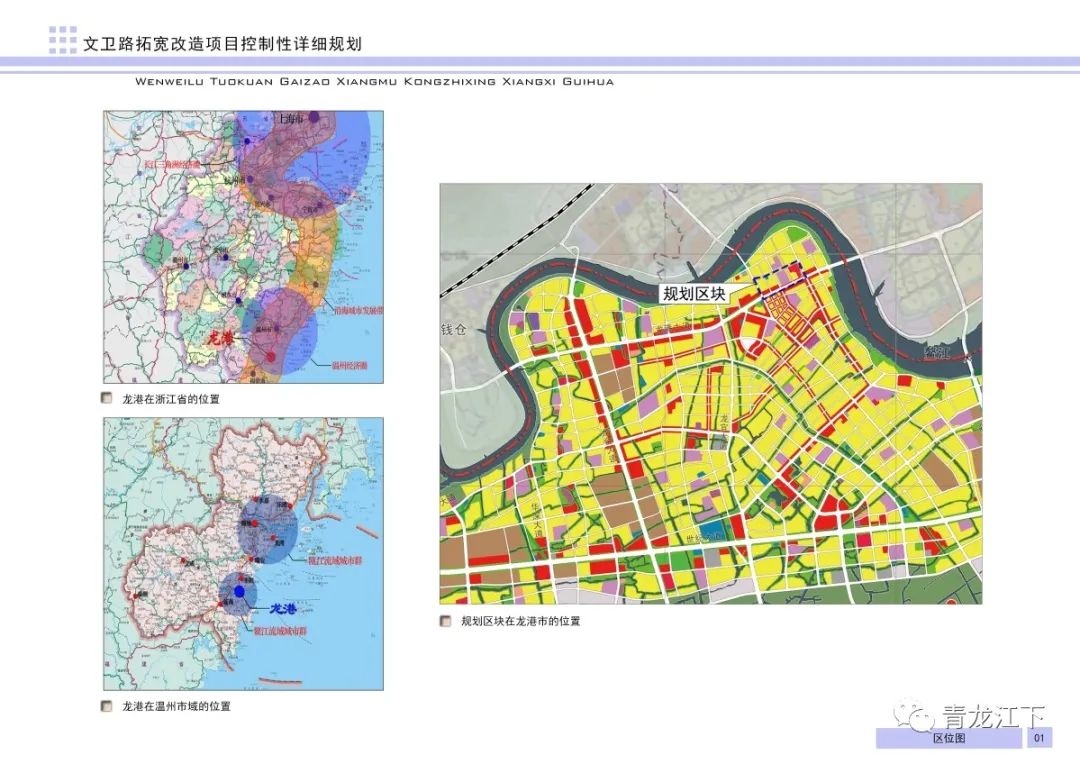Click the red 龙港 label on the Zhejiang map

[x=222, y=339]
